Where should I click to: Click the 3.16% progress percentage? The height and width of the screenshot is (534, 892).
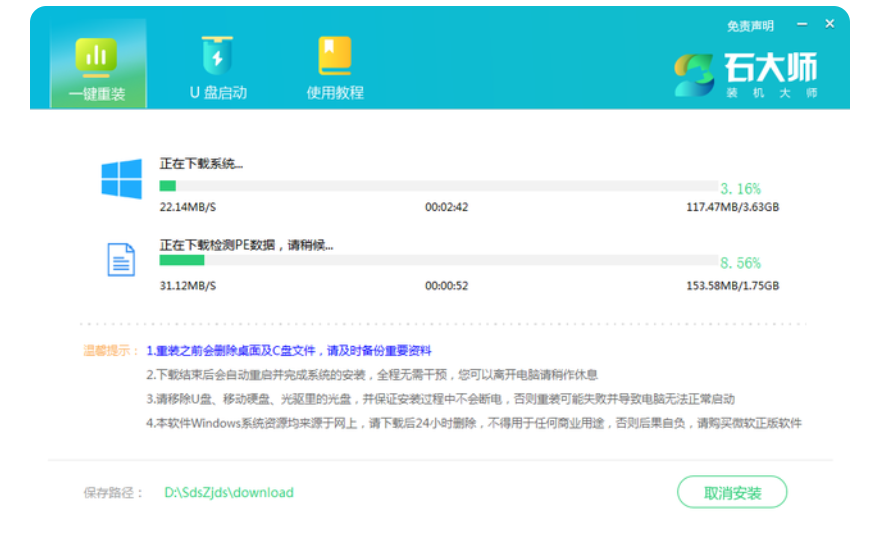click(x=740, y=188)
